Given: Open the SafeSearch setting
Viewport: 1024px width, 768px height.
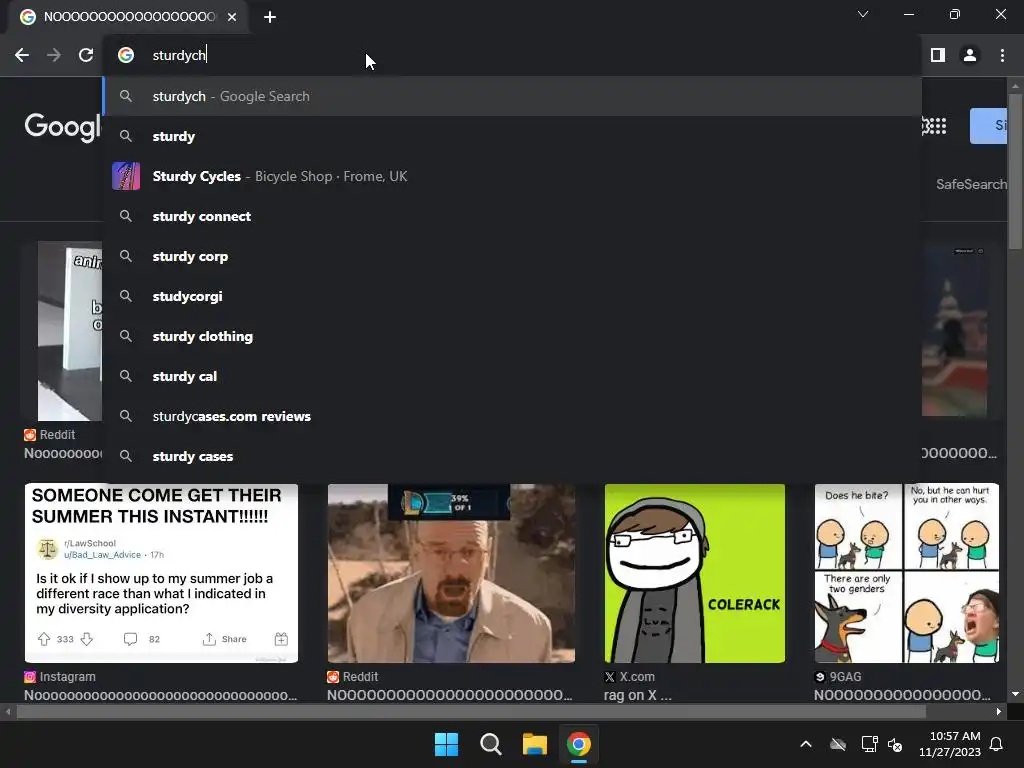Looking at the screenshot, I should (x=971, y=184).
